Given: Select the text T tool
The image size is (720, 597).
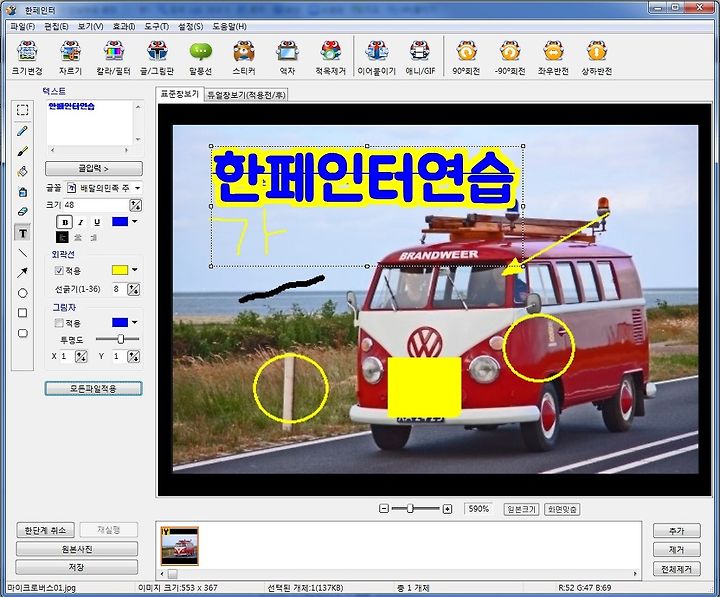Looking at the screenshot, I should [x=22, y=233].
